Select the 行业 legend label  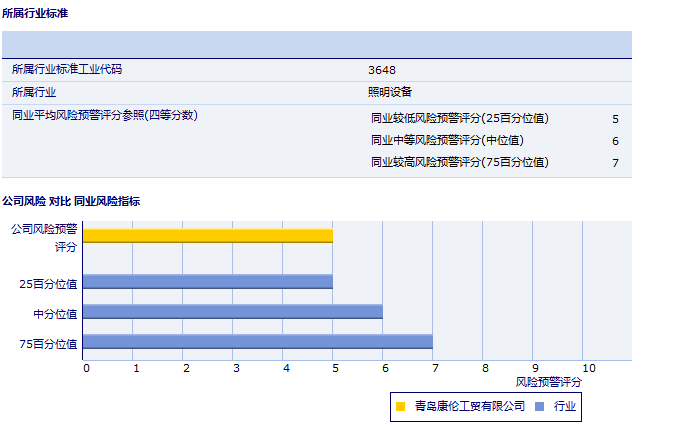[x=564, y=406]
